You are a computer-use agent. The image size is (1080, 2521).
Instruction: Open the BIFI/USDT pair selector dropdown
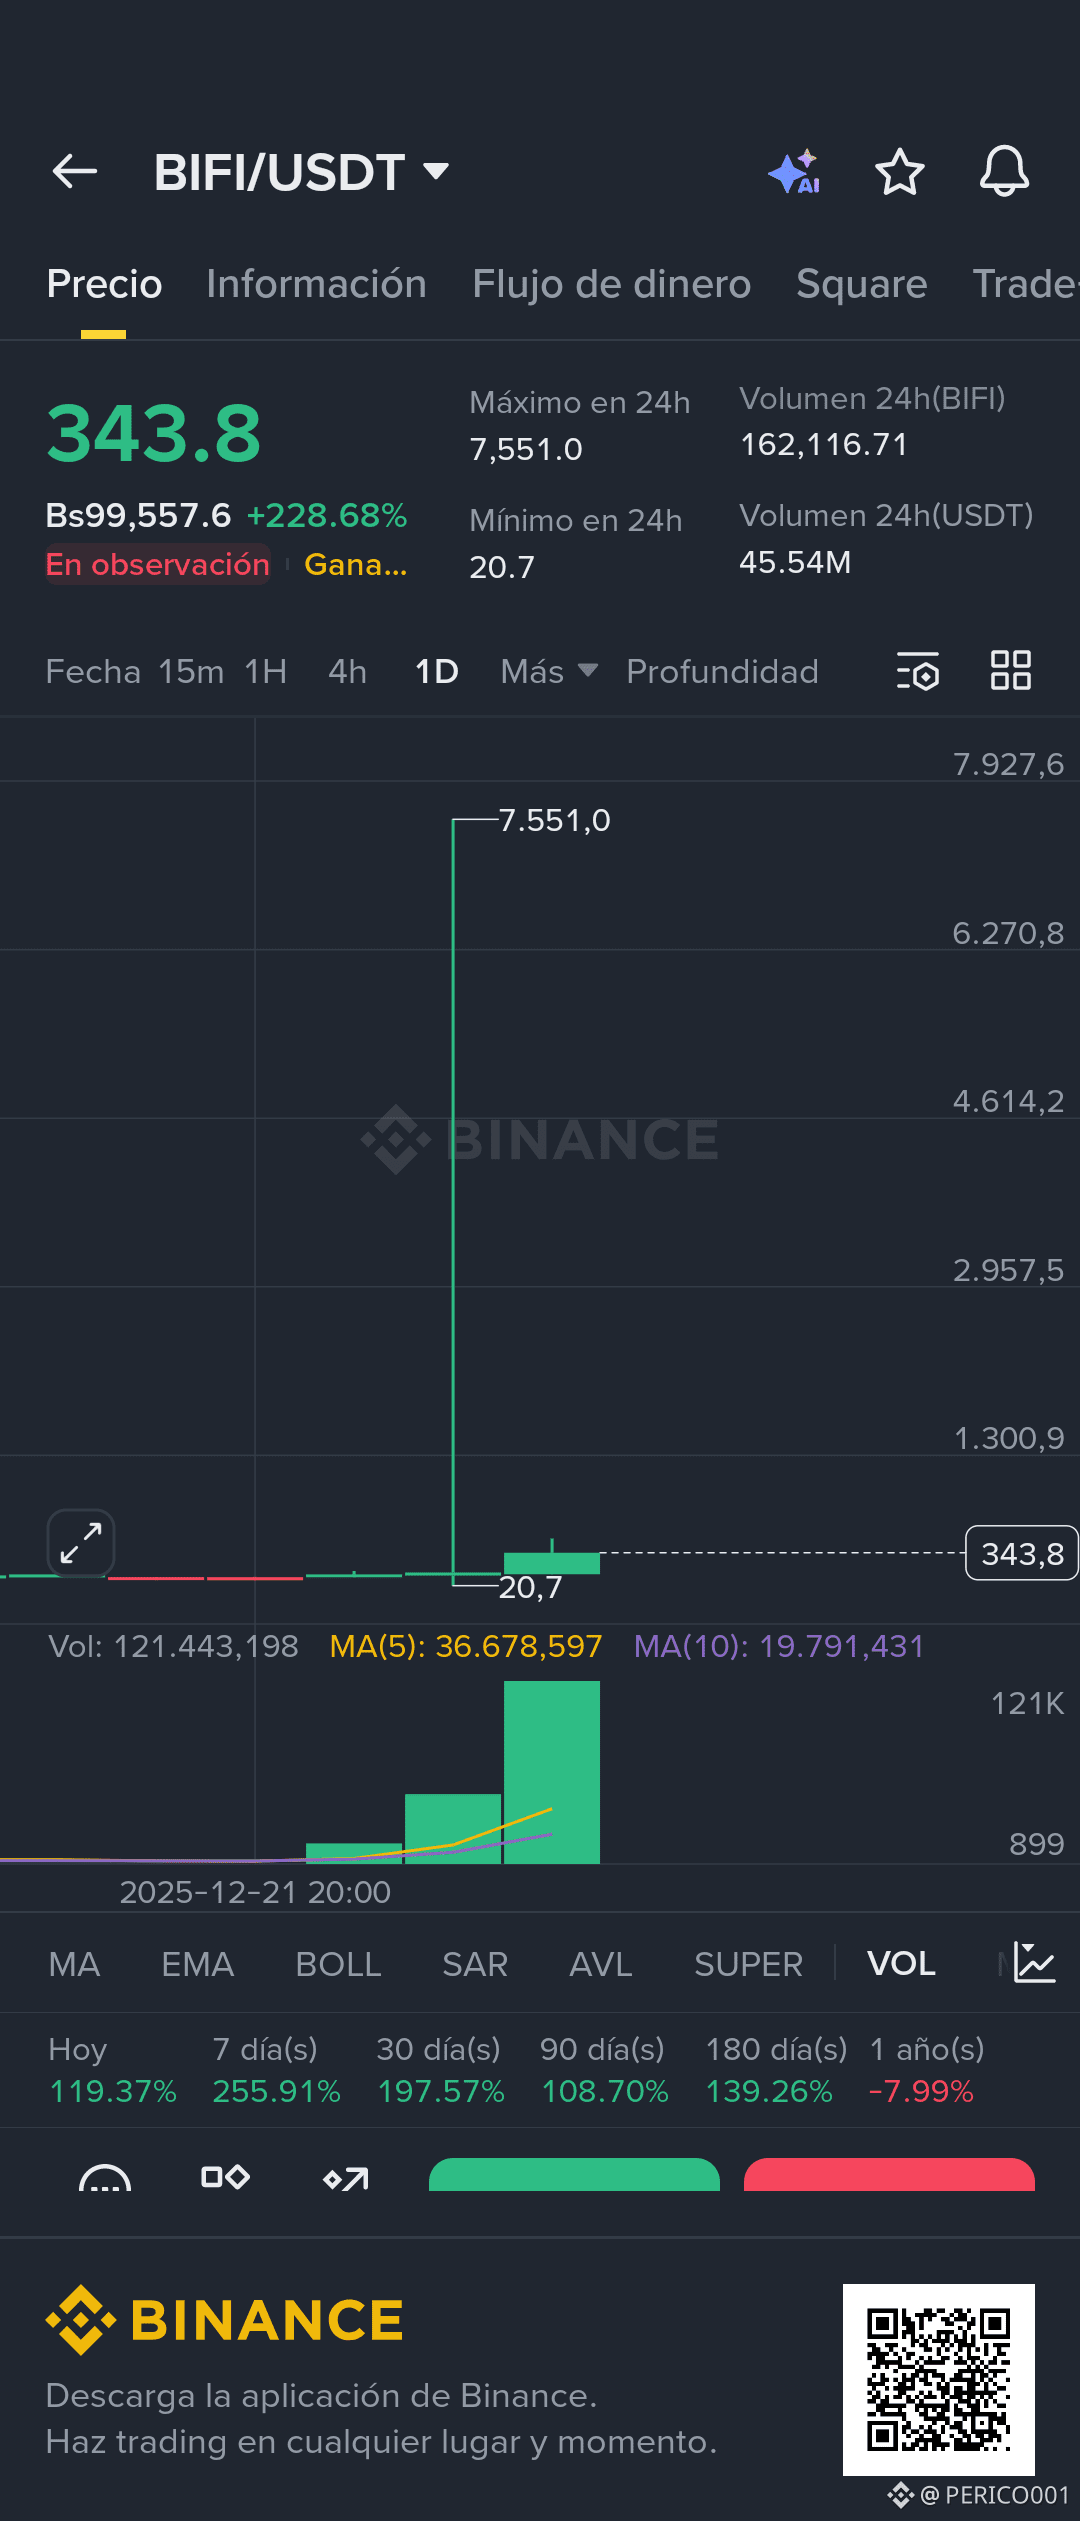tap(301, 172)
